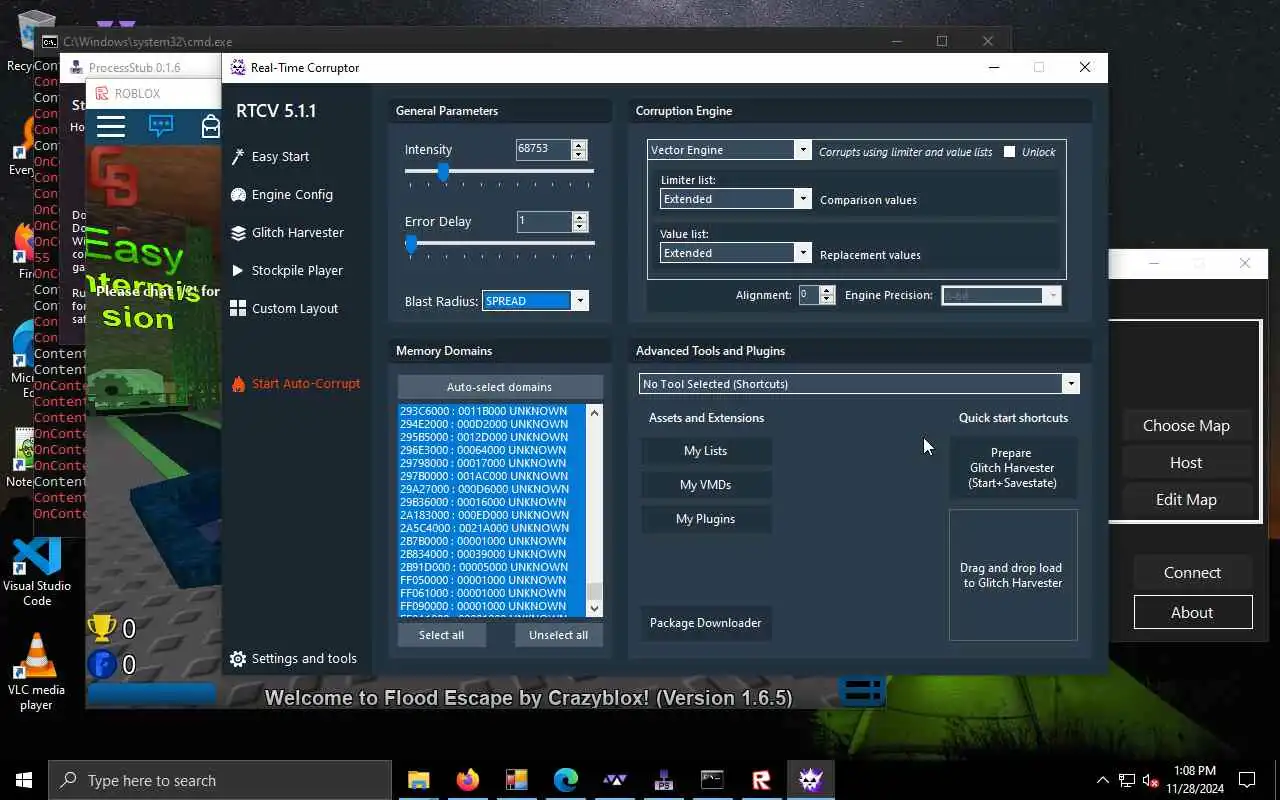Screen dimensions: 1280x800
Task: Click the Error Delay slider handle
Action: tap(411, 244)
